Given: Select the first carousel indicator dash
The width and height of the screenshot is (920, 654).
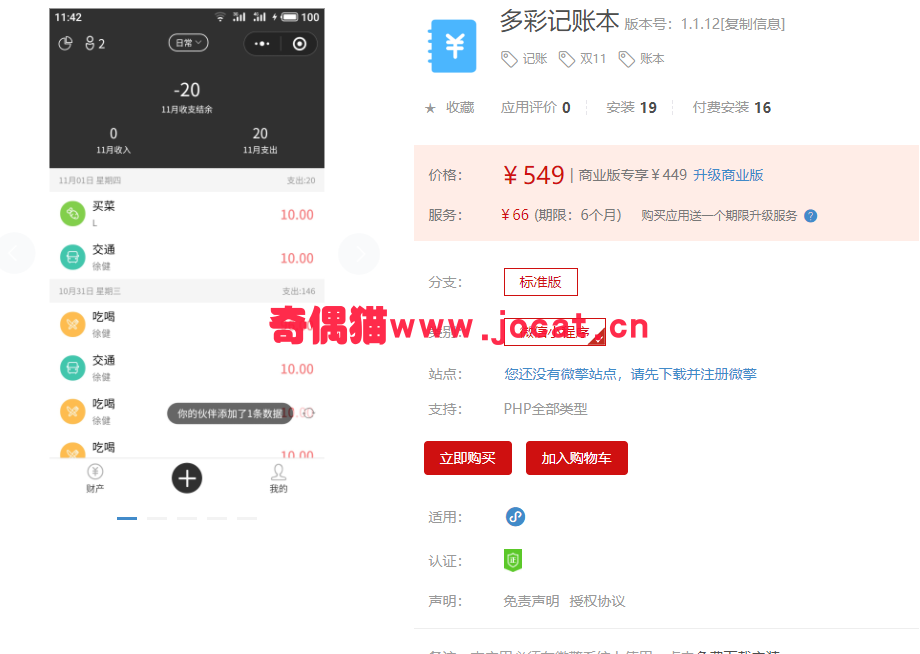Looking at the screenshot, I should click(127, 519).
